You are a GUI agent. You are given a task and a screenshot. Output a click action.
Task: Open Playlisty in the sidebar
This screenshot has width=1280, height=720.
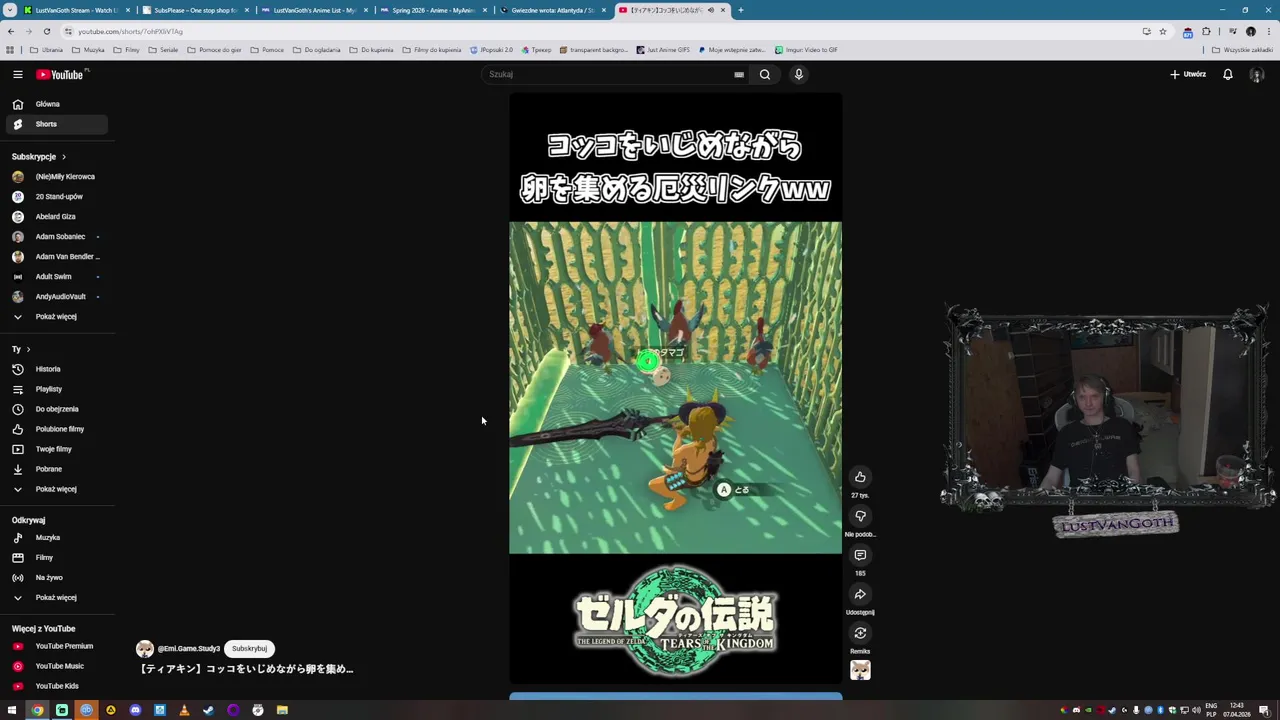[x=56, y=389]
